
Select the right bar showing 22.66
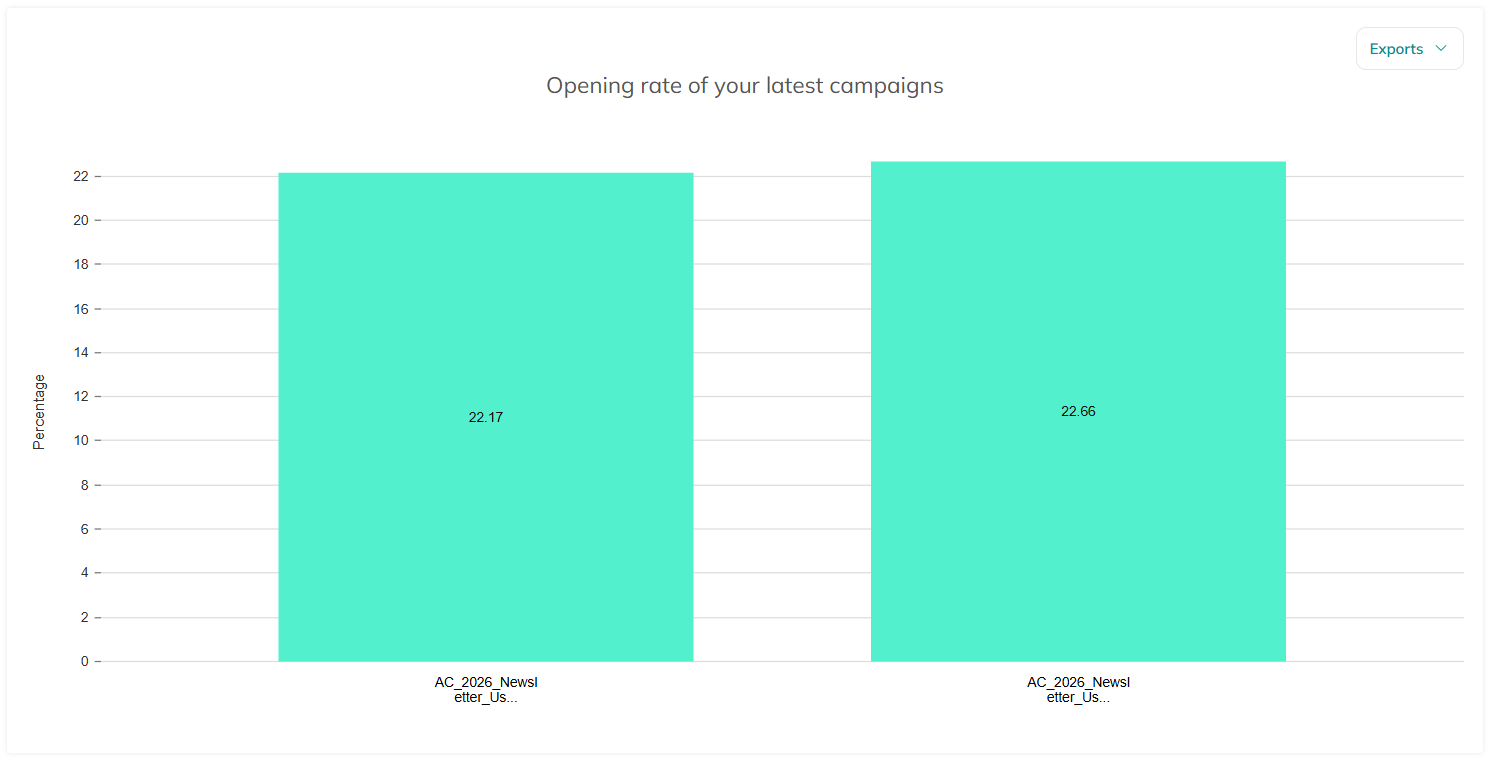click(x=1078, y=411)
